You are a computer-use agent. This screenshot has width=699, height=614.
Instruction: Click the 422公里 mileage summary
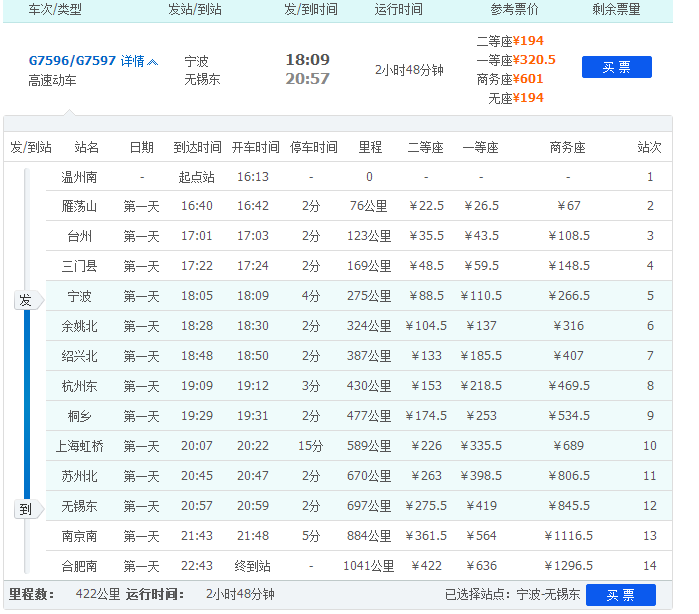click(98, 594)
